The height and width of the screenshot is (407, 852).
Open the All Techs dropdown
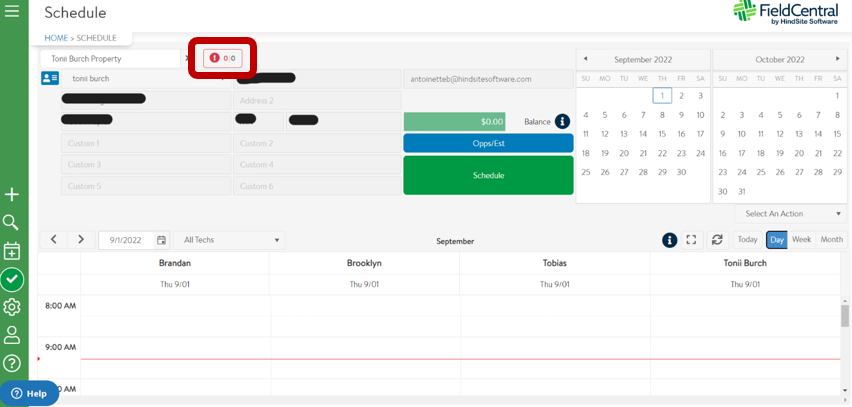229,240
